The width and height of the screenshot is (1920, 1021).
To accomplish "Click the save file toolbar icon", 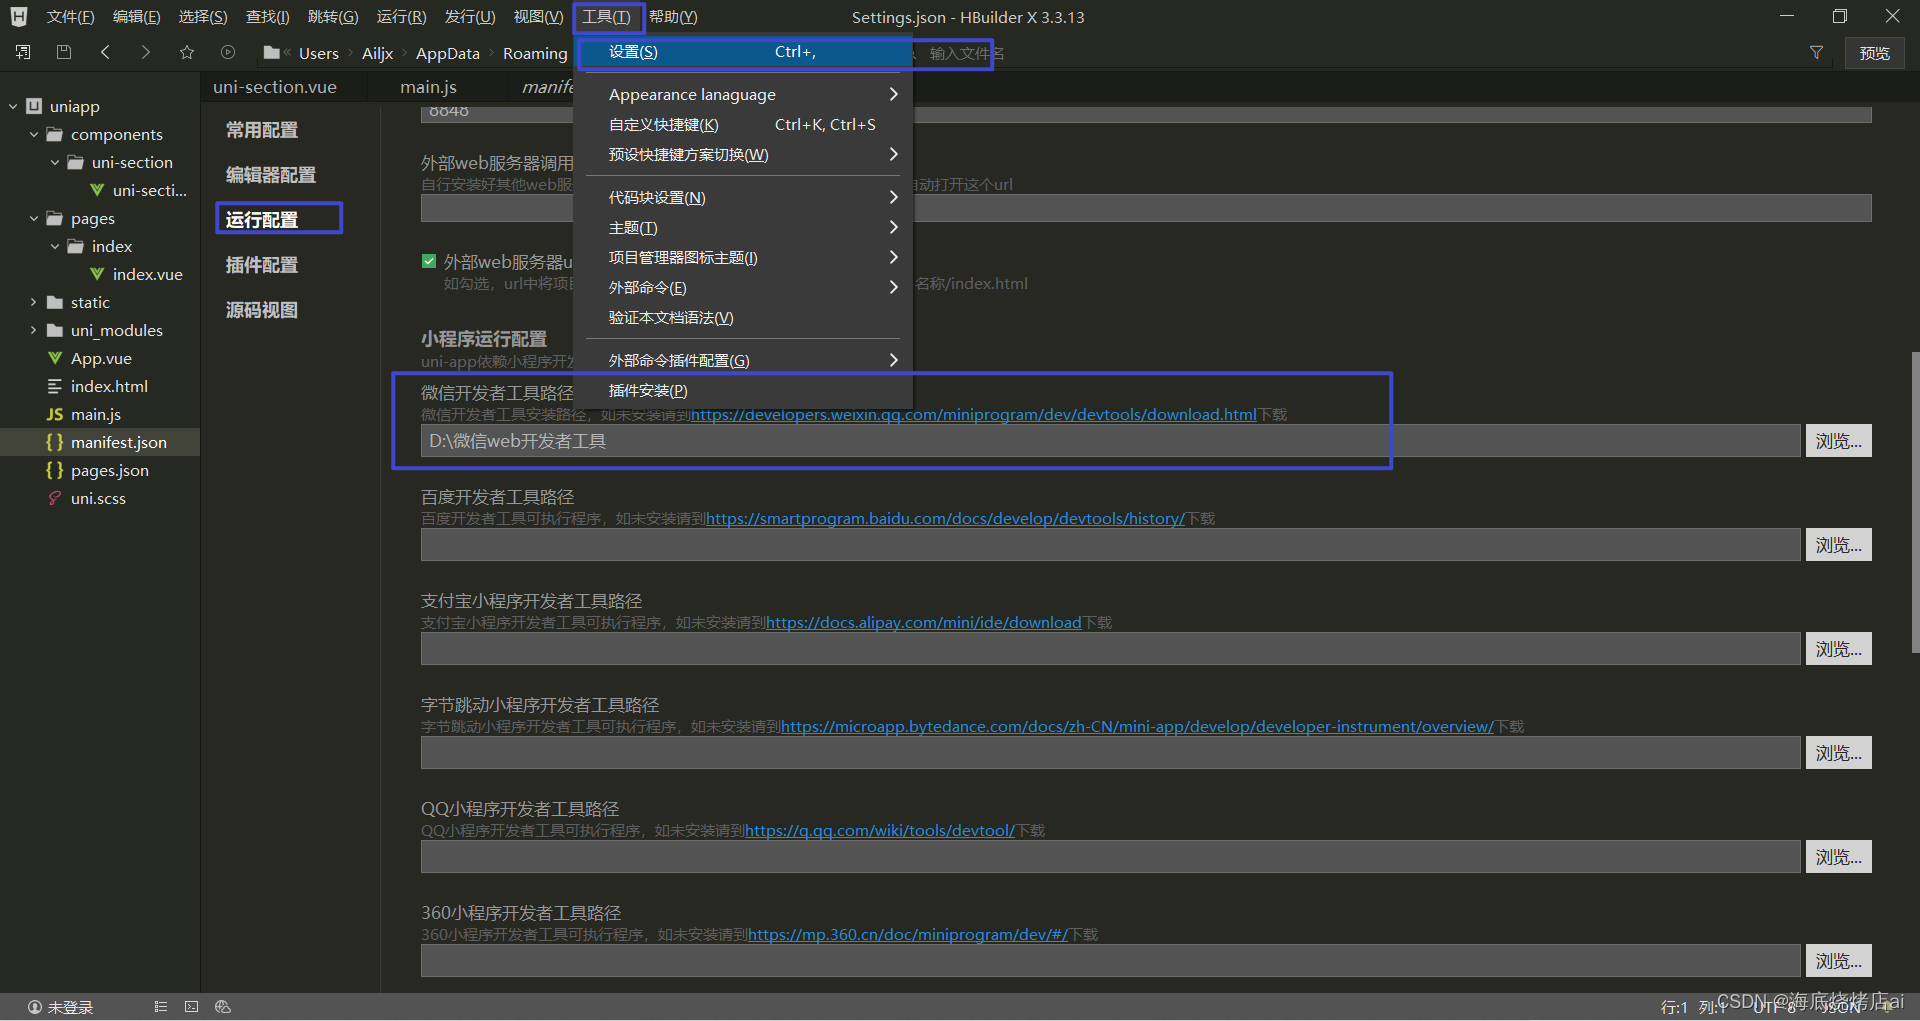I will 64,52.
